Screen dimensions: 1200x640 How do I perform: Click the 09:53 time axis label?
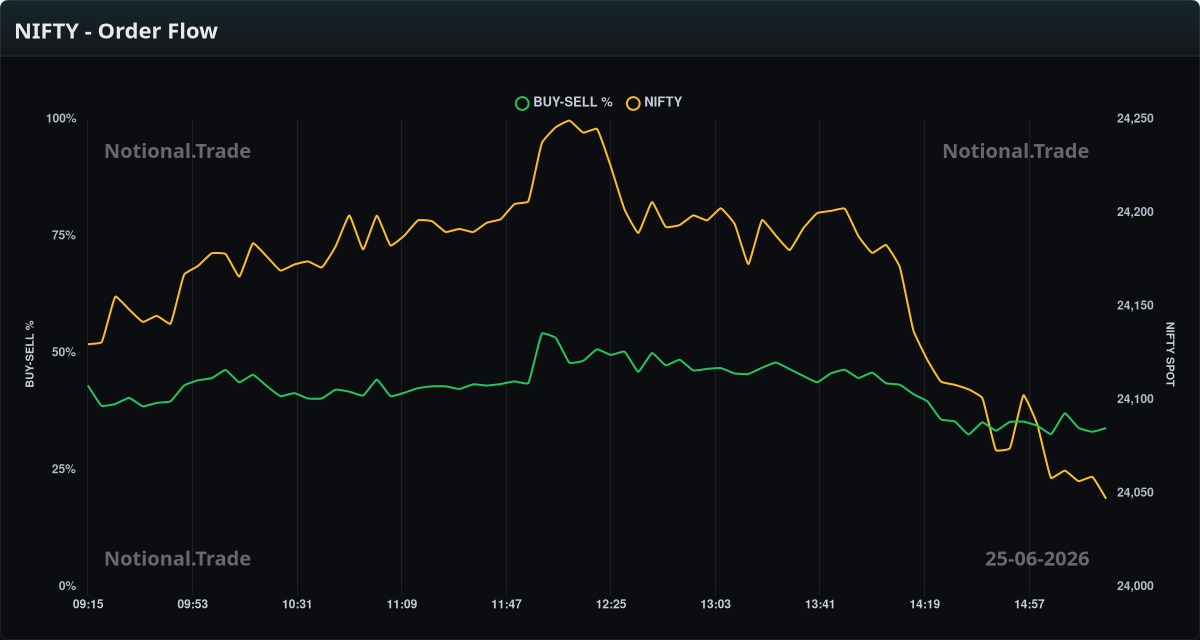tap(192, 604)
